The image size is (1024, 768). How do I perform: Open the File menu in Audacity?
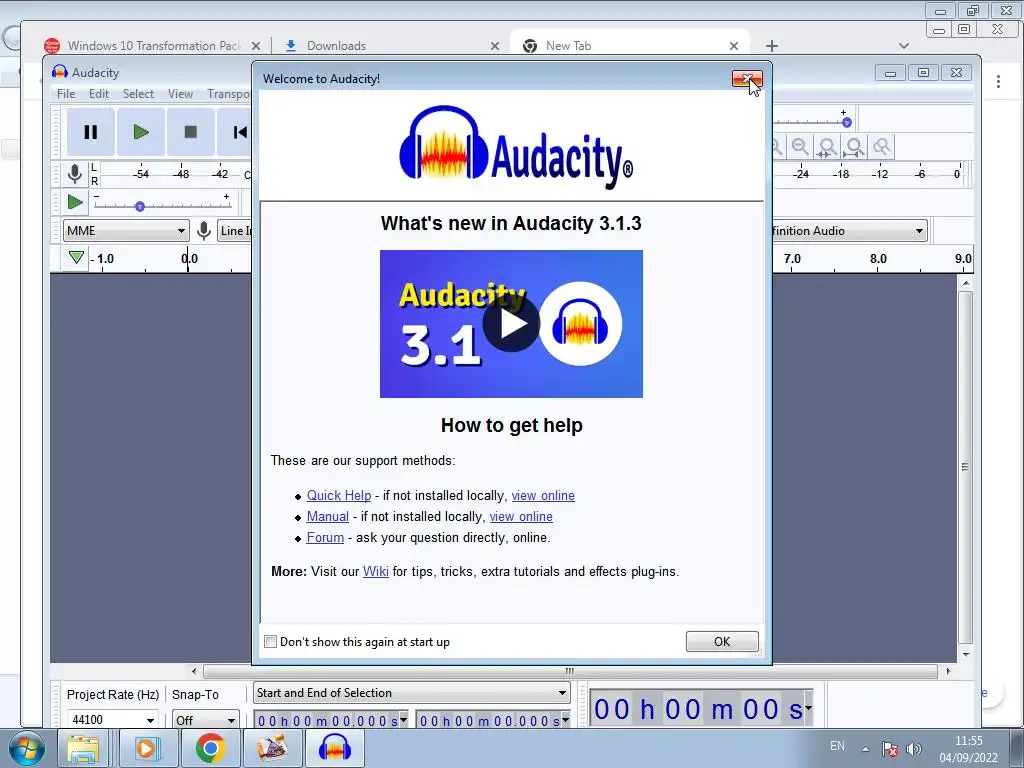click(x=66, y=94)
